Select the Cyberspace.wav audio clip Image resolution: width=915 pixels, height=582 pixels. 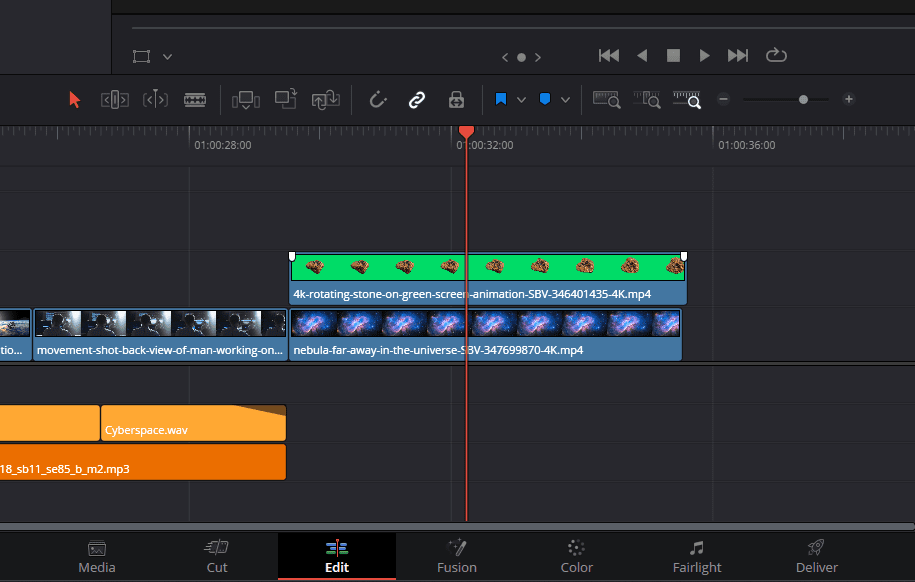coord(193,423)
